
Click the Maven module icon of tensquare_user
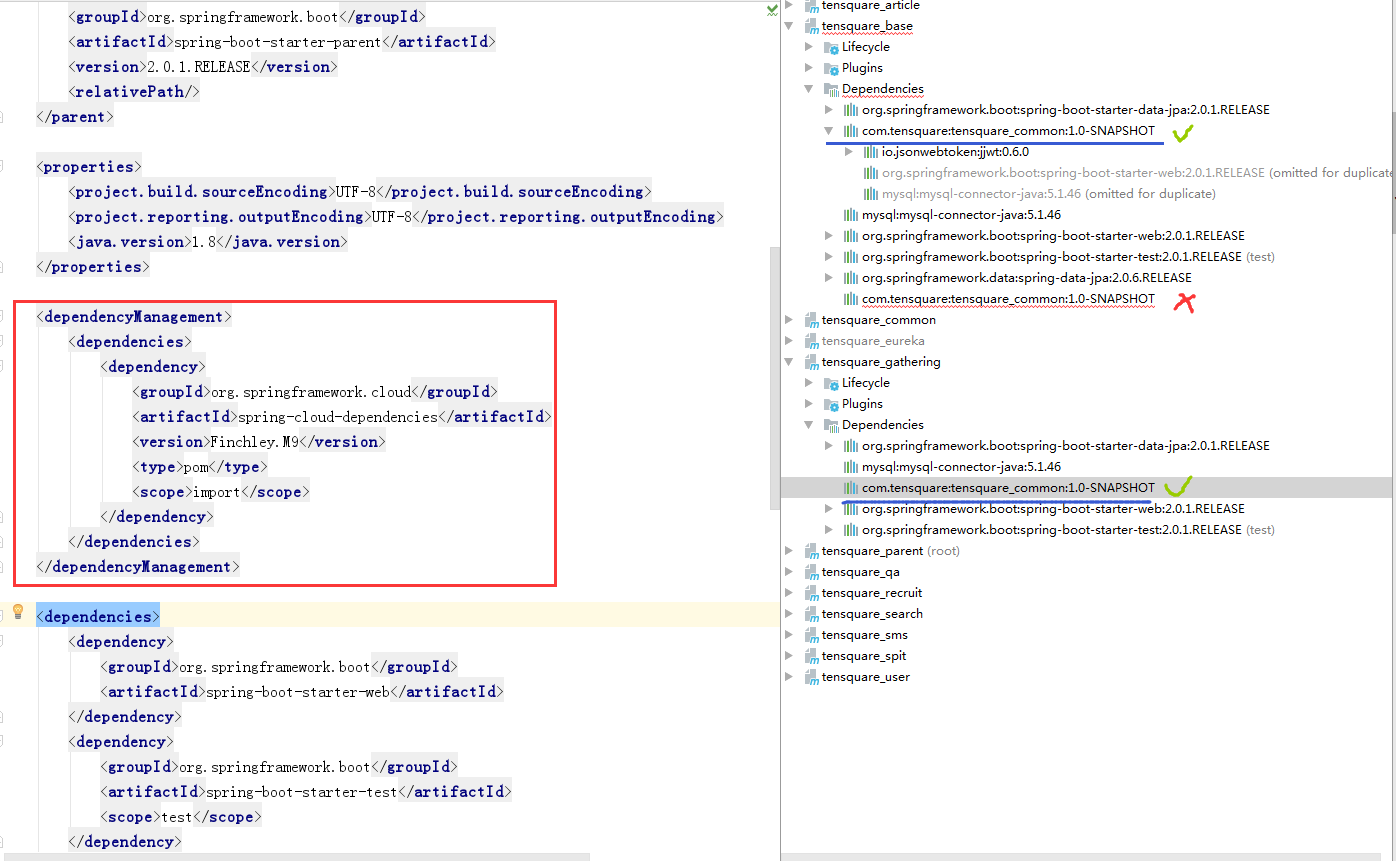(x=812, y=677)
